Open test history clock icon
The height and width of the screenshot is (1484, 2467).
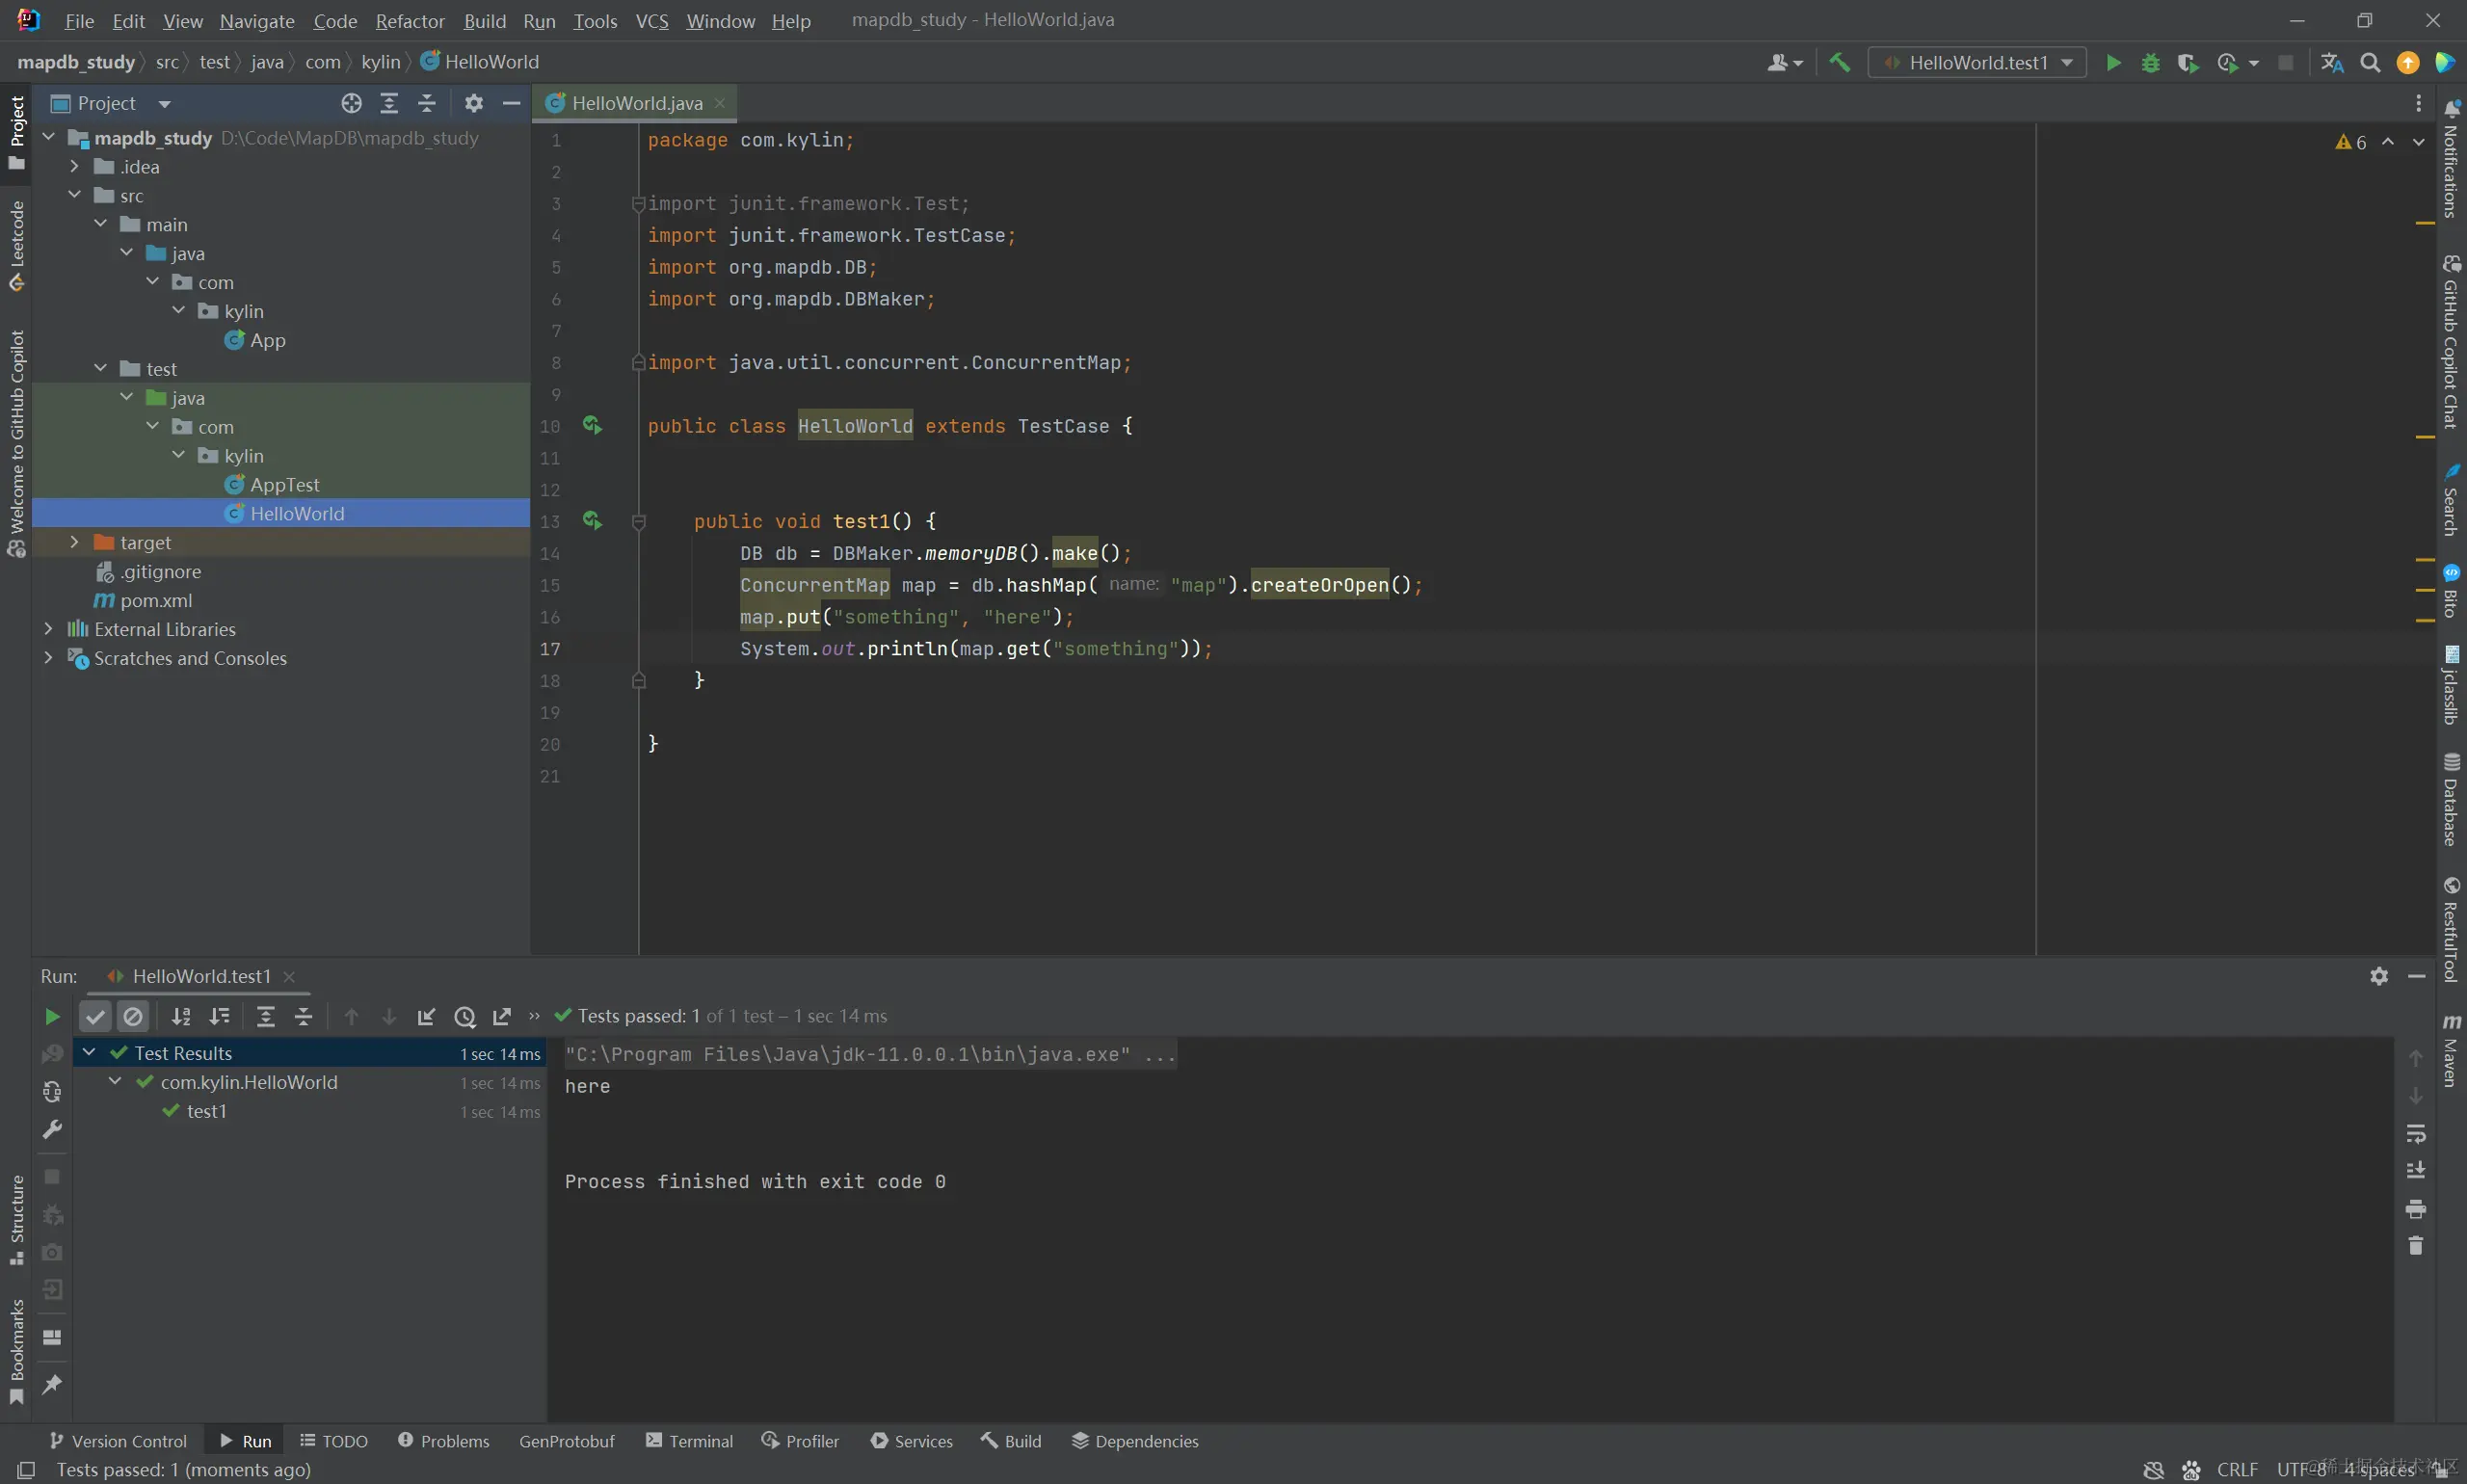(465, 1017)
